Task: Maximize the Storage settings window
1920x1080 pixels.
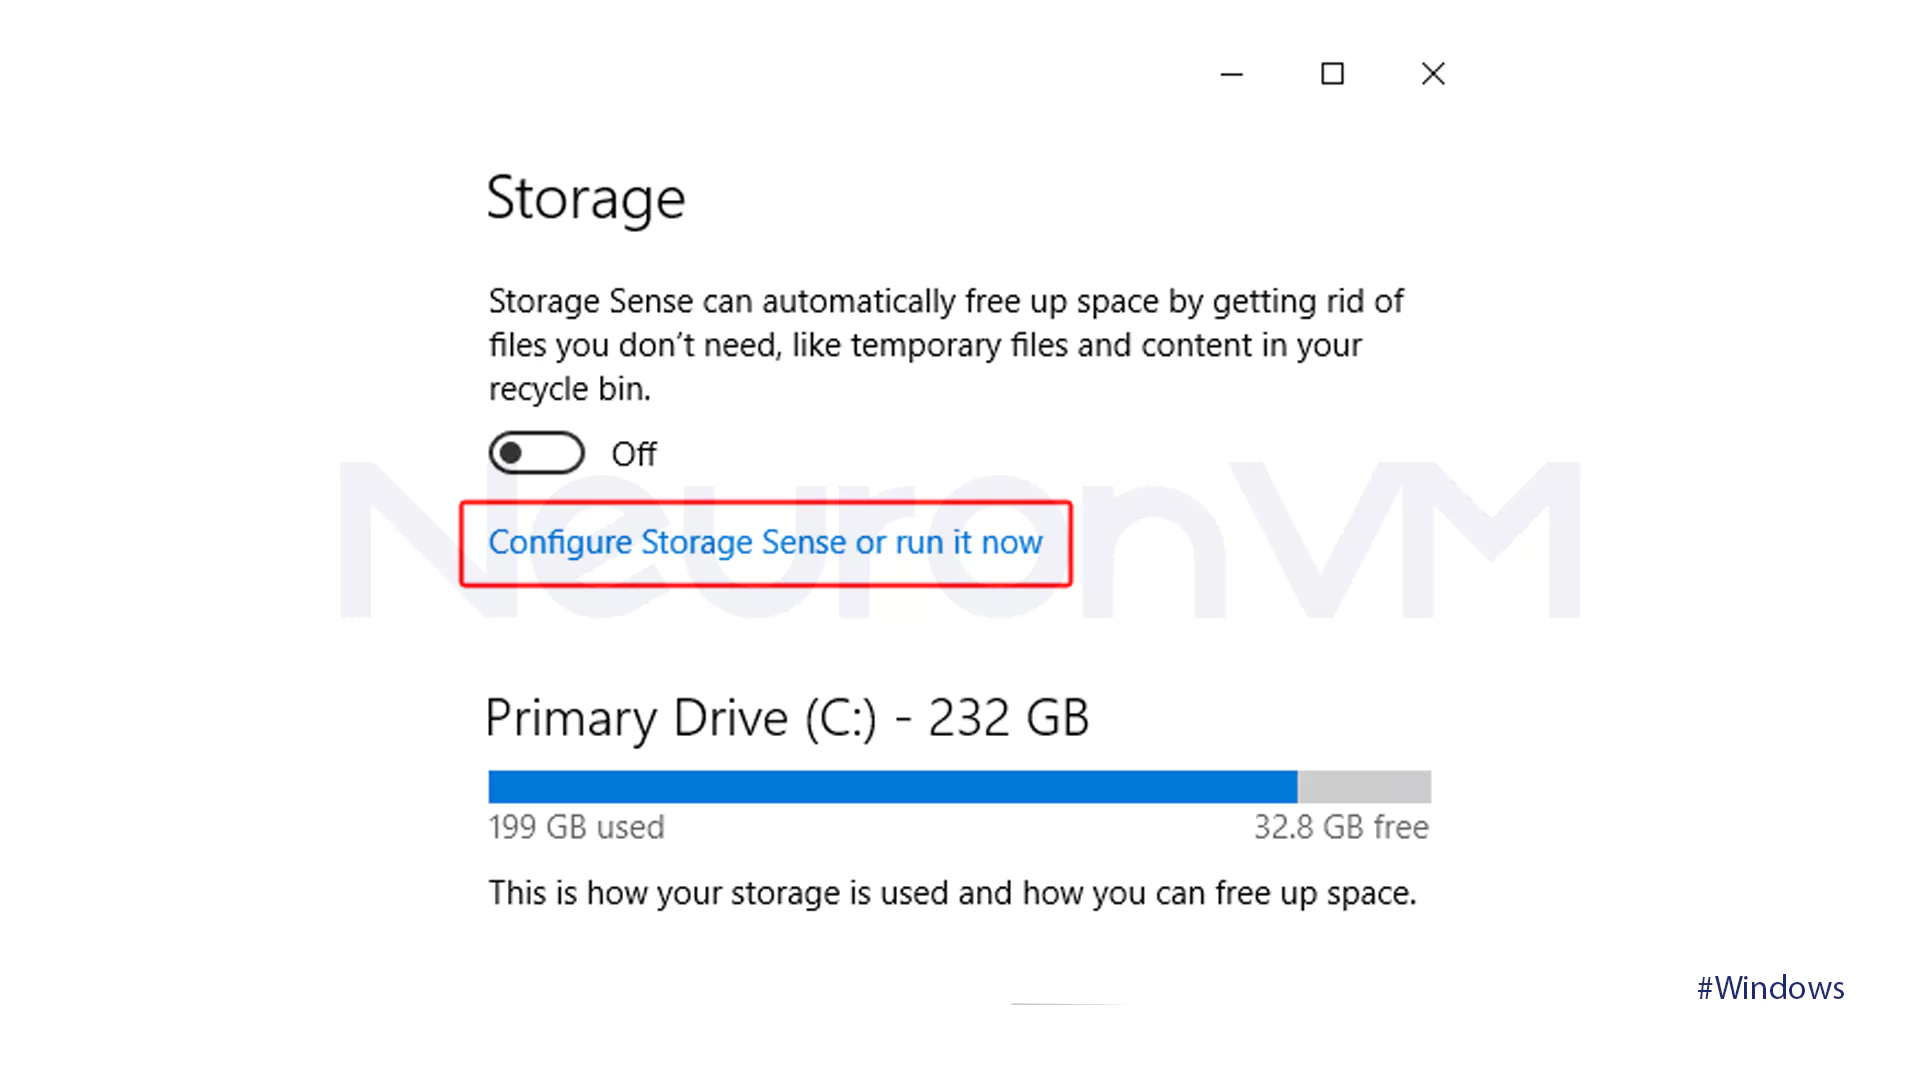Action: [1332, 74]
